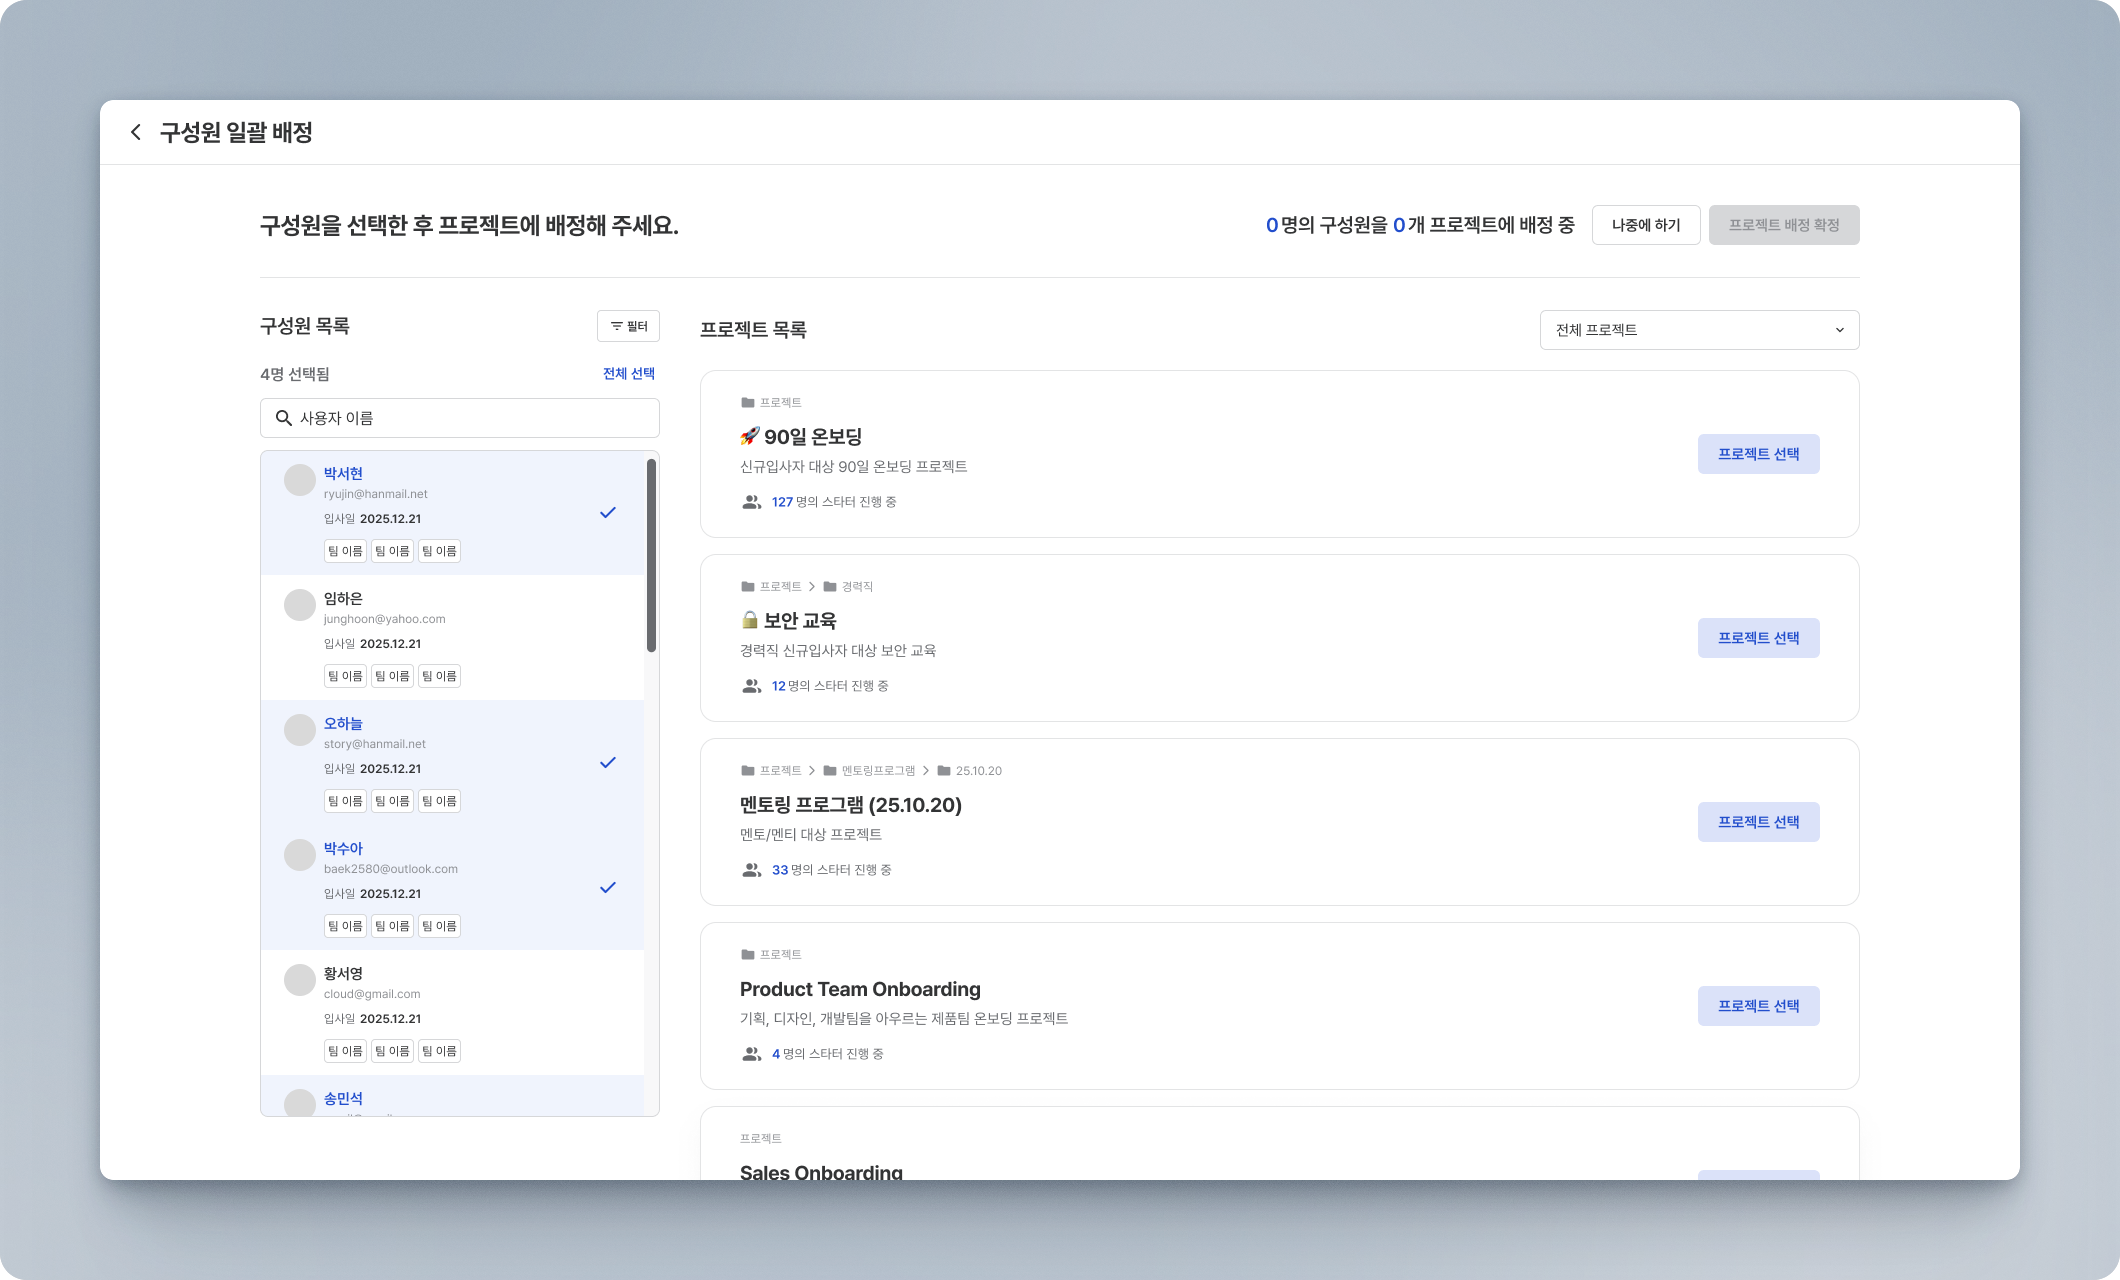Click the folder icon above 90일 온보딩
The image size is (2120, 1280).
(x=747, y=402)
